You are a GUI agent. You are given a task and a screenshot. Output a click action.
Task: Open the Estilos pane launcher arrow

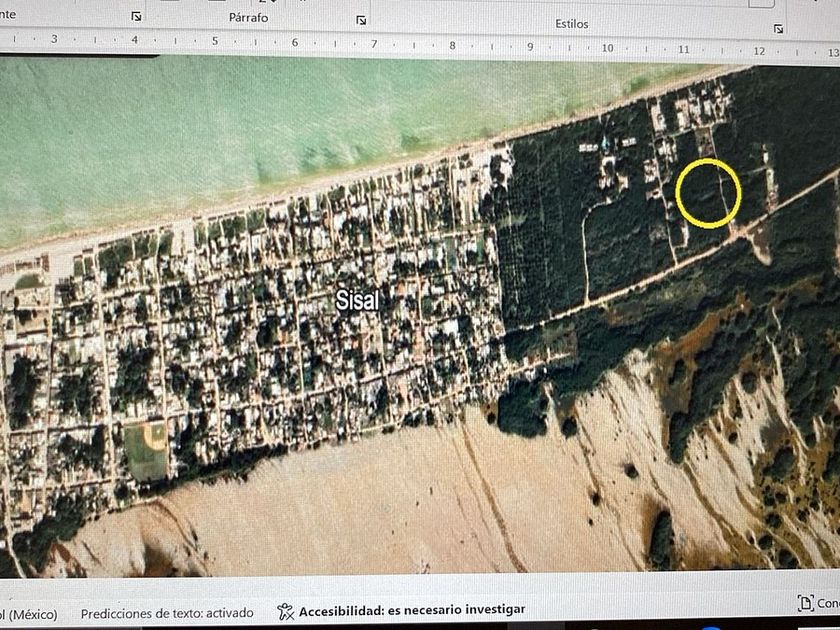[780, 29]
